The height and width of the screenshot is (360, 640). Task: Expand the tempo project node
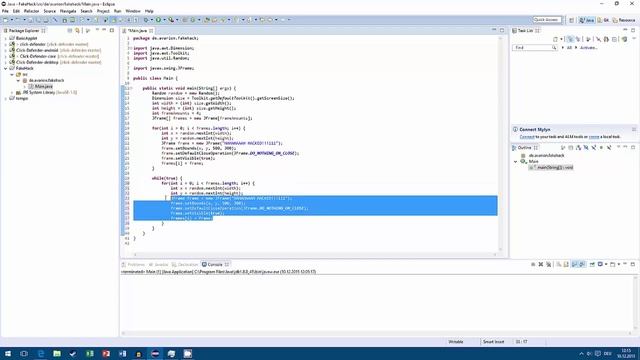6,98
